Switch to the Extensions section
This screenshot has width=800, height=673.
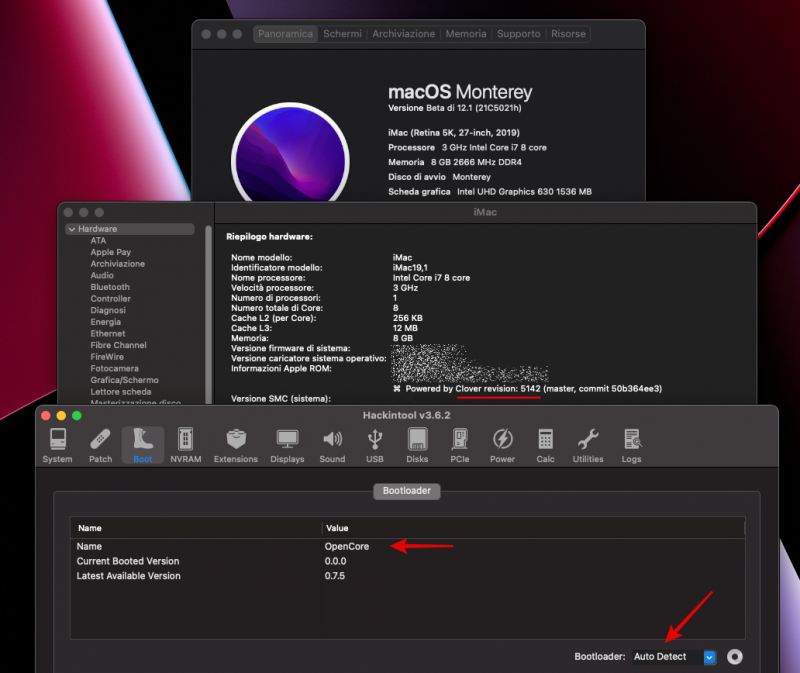point(235,445)
